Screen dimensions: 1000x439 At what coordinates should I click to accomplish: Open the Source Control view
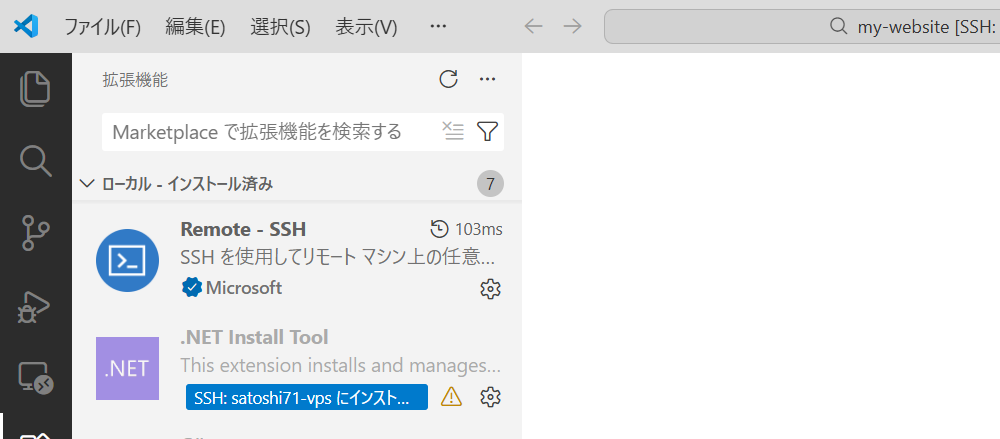[36, 232]
